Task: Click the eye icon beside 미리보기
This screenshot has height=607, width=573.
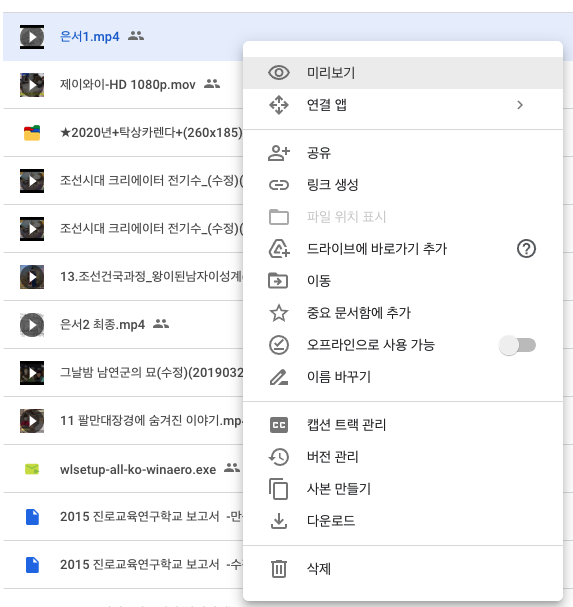Action: coord(279,73)
